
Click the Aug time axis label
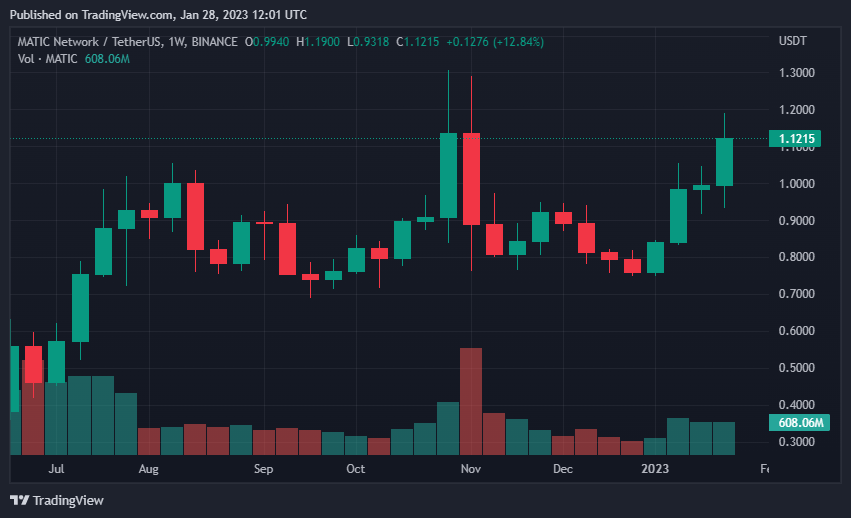[x=148, y=469]
